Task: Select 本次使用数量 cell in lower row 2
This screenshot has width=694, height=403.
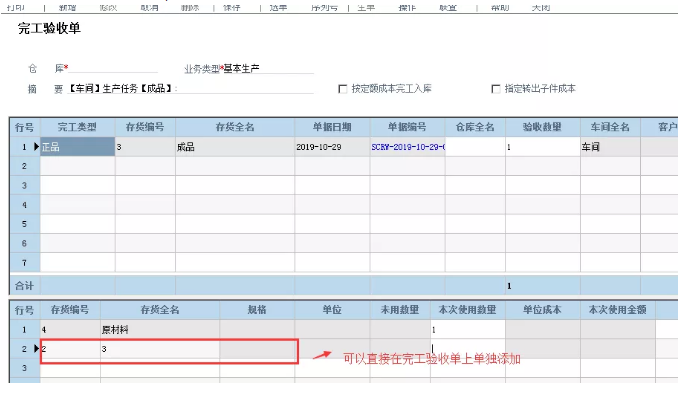Action: [x=468, y=349]
